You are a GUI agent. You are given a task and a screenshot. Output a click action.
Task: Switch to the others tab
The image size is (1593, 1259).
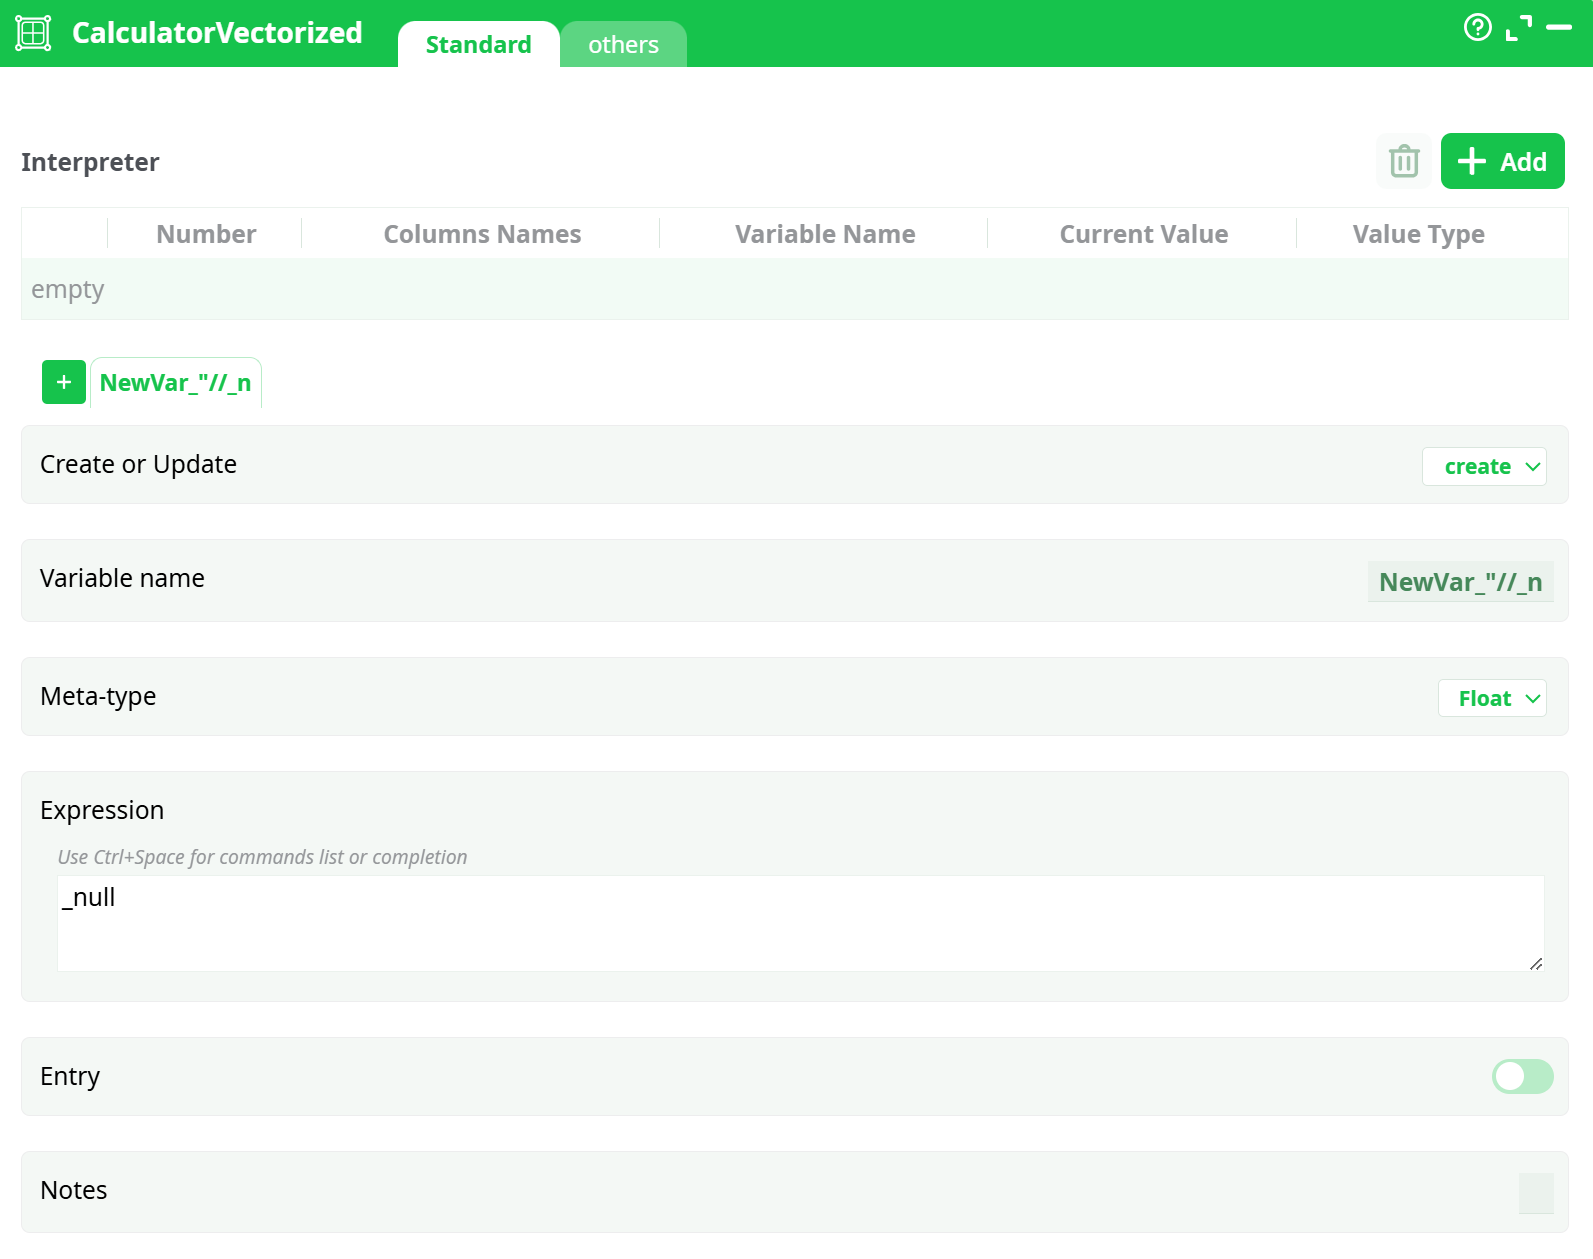pos(623,45)
